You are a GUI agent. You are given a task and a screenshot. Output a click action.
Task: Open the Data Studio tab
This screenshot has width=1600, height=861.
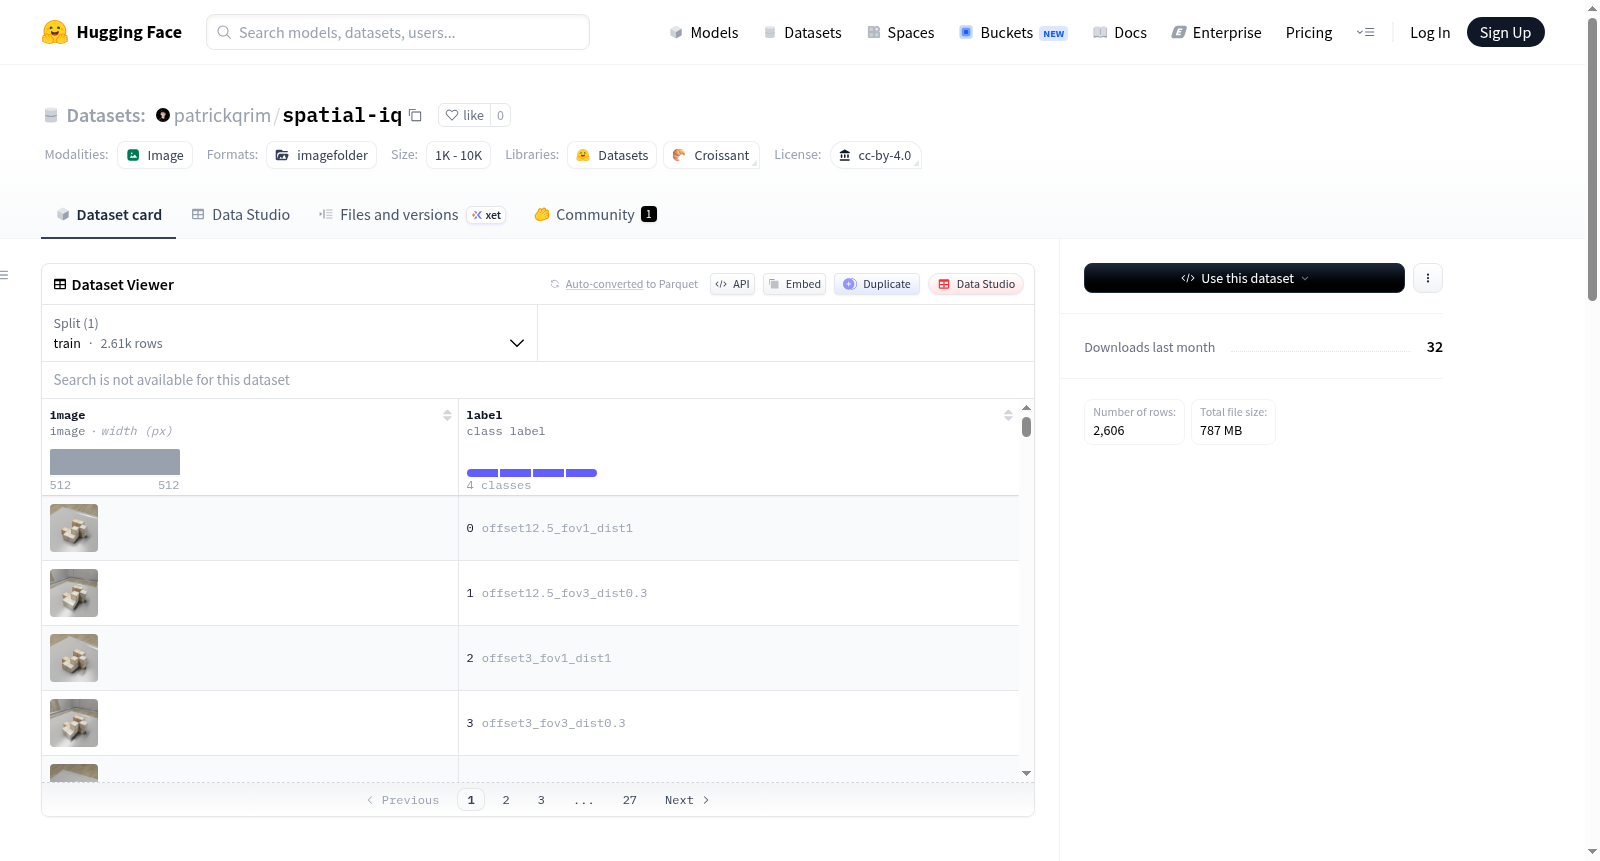pos(240,215)
